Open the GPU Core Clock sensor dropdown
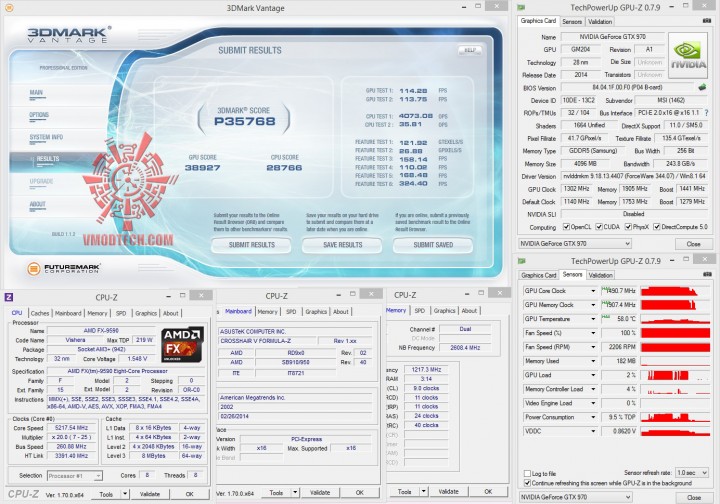This screenshot has height=504, width=720. [593, 291]
